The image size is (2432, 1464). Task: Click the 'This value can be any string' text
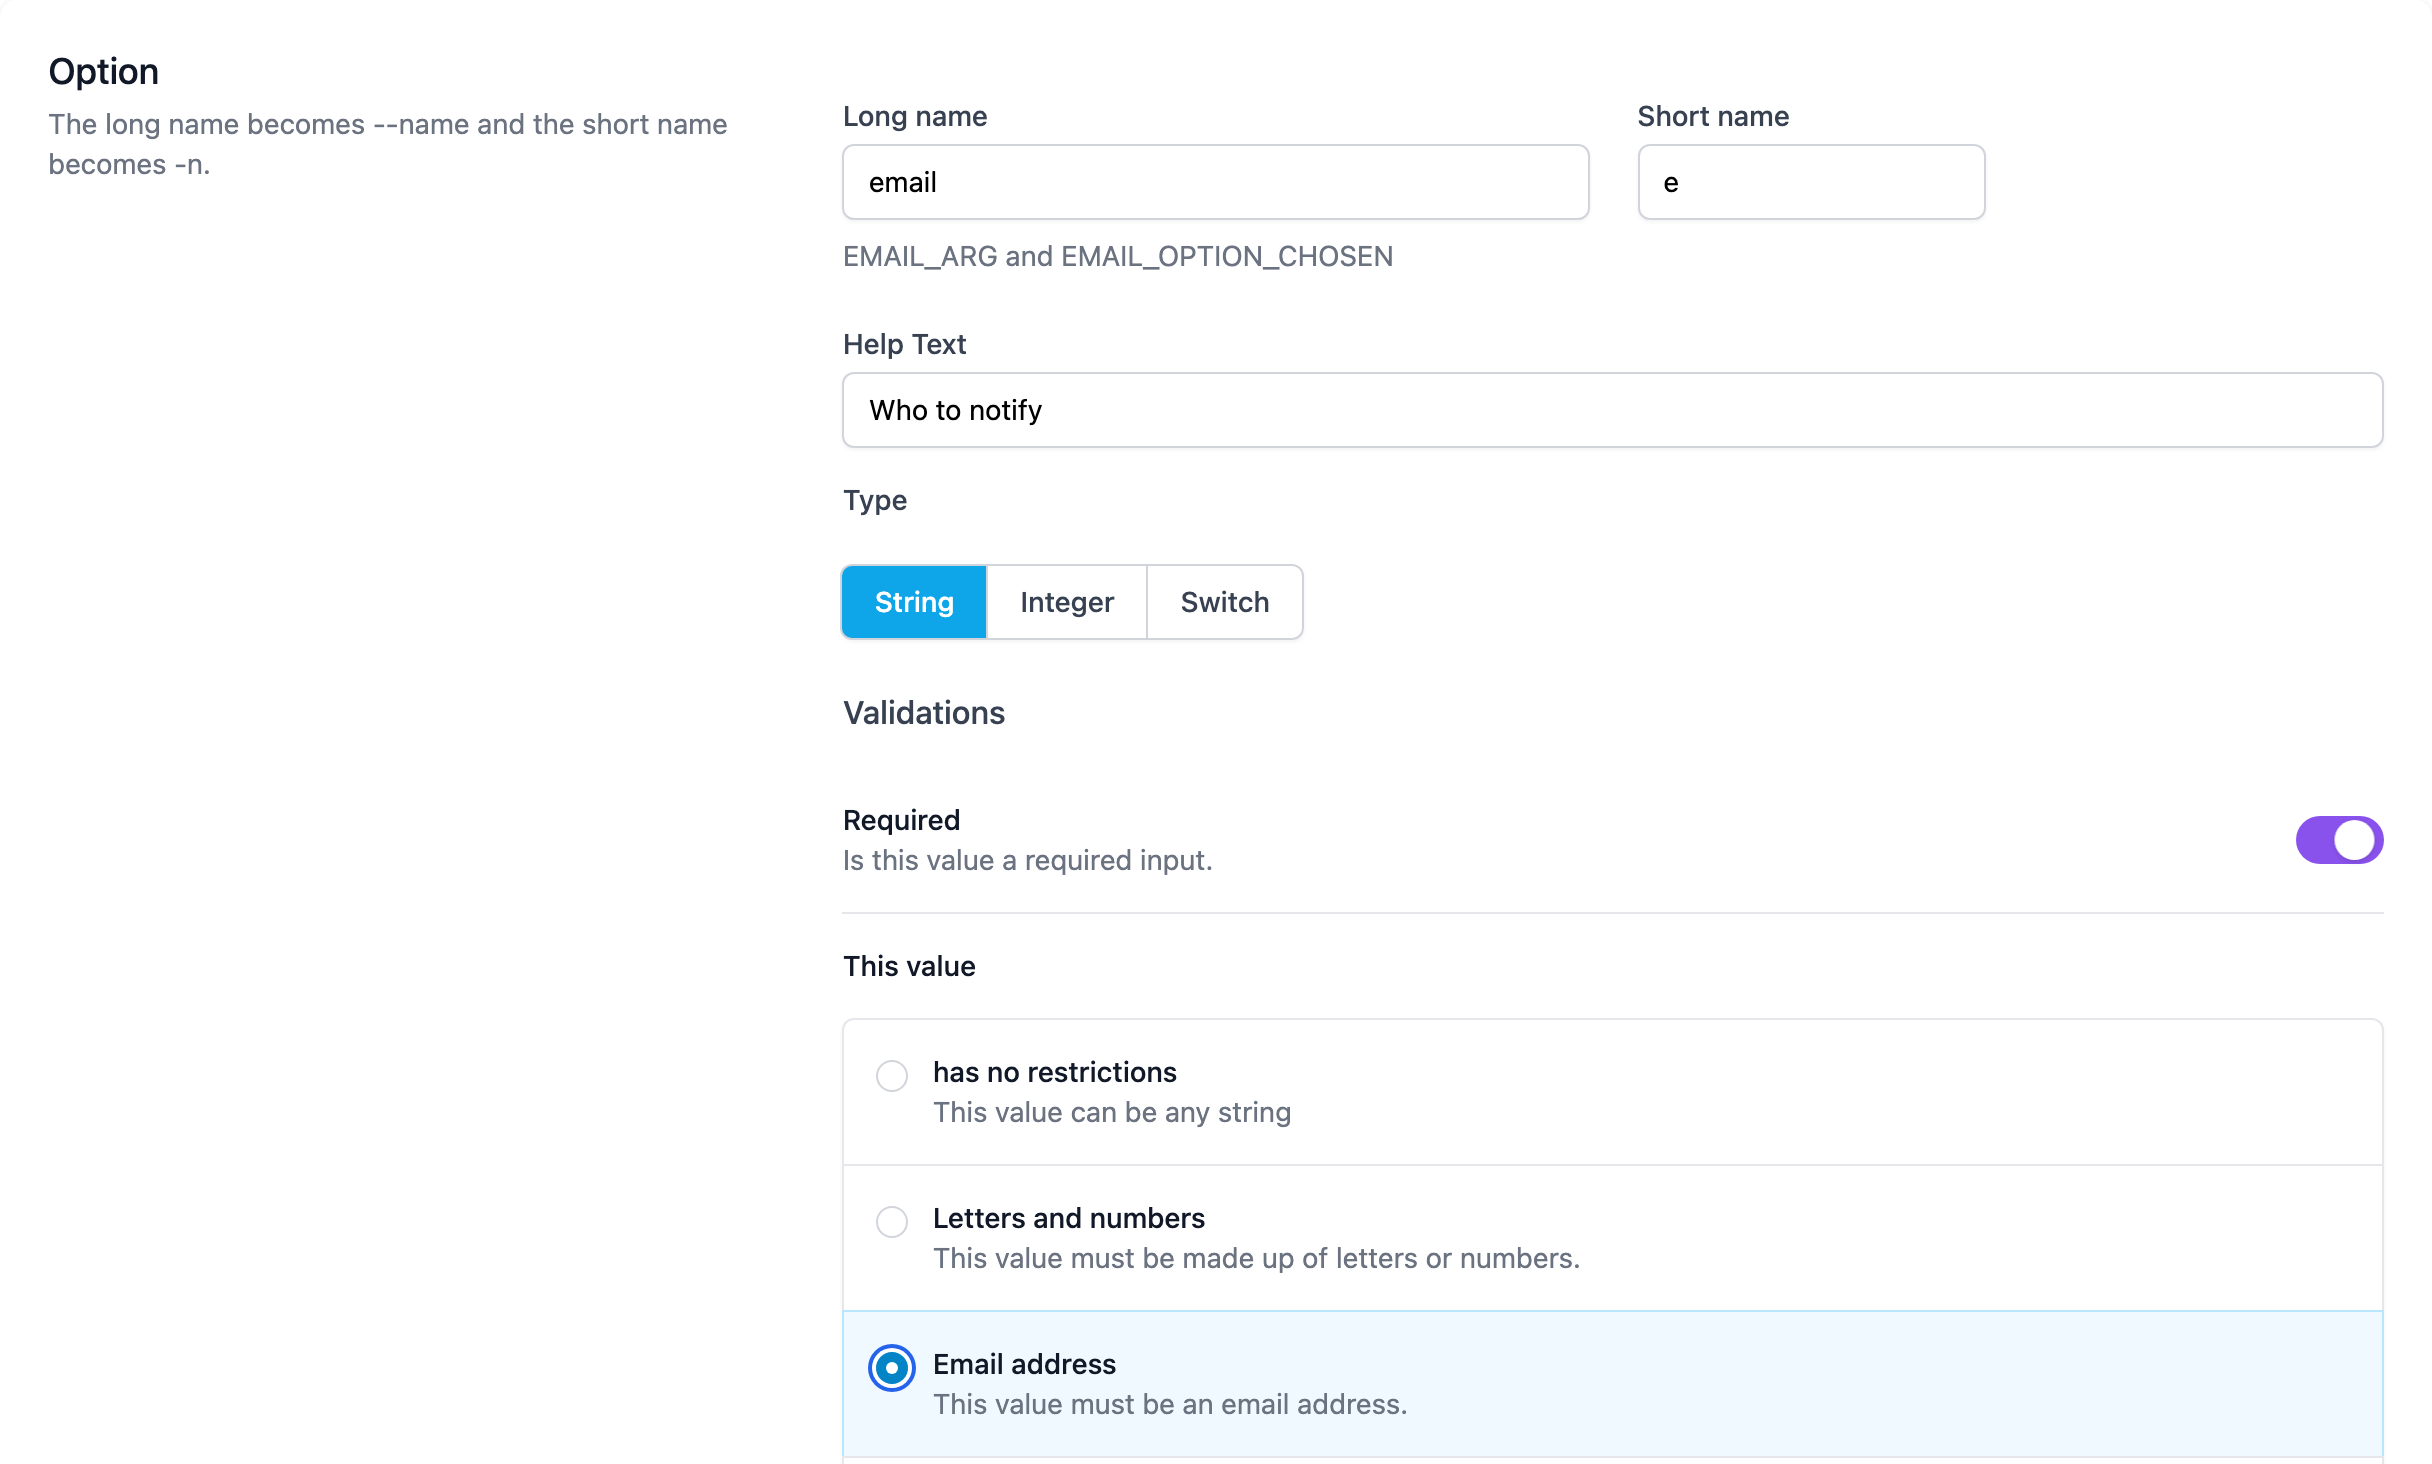1112,1112
